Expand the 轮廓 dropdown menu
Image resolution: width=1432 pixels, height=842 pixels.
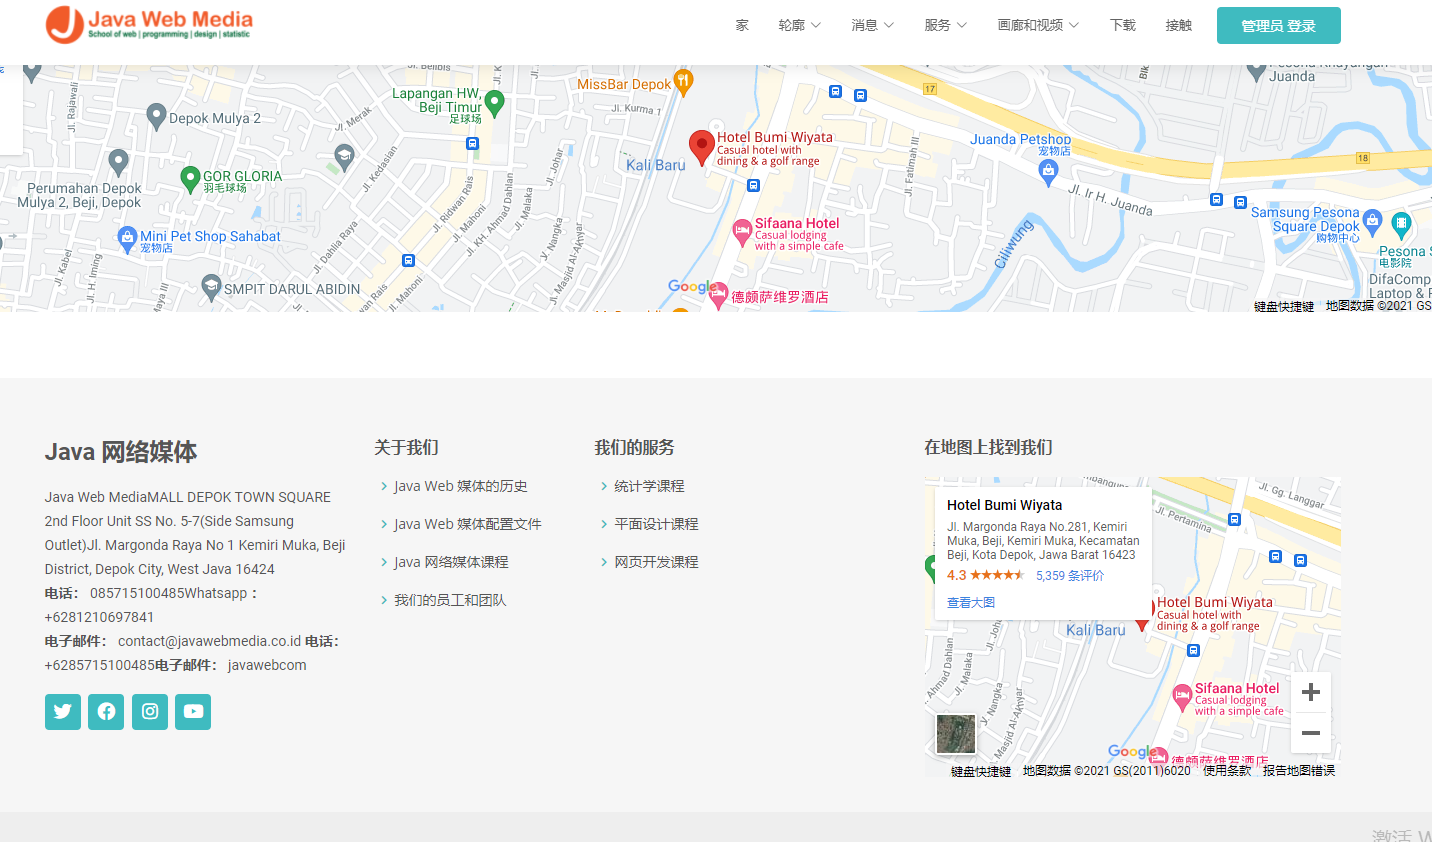click(x=799, y=25)
